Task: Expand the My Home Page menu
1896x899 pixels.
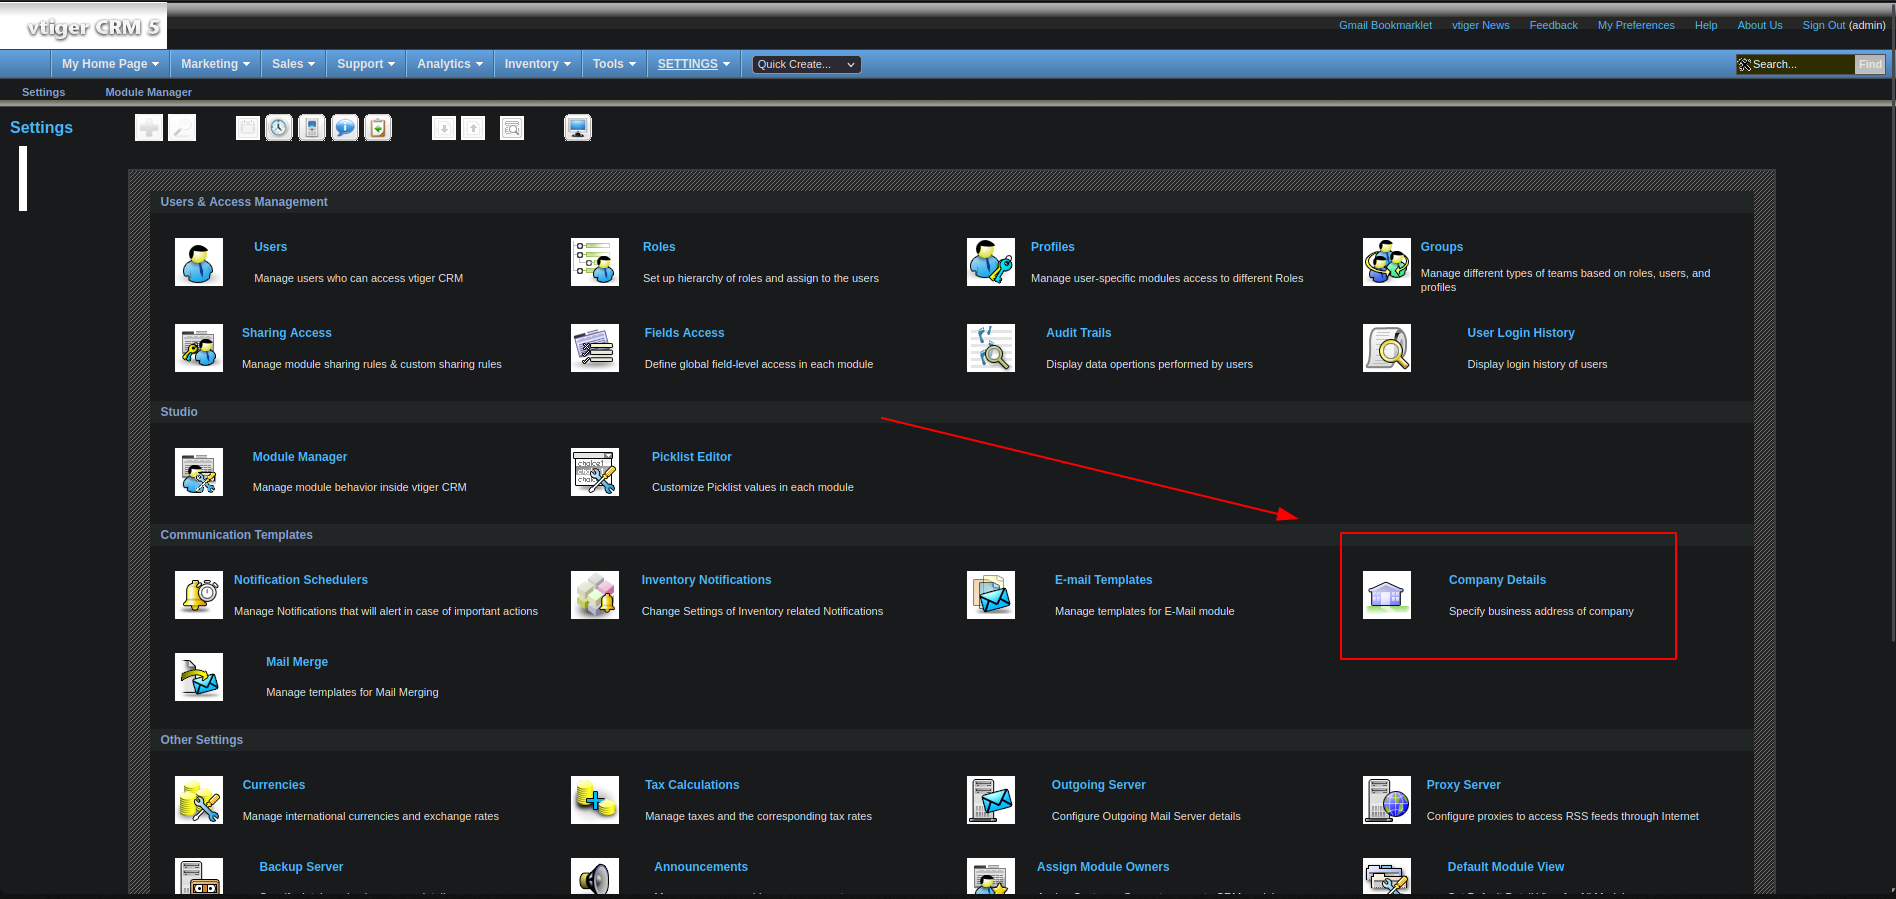Action: click(110, 64)
